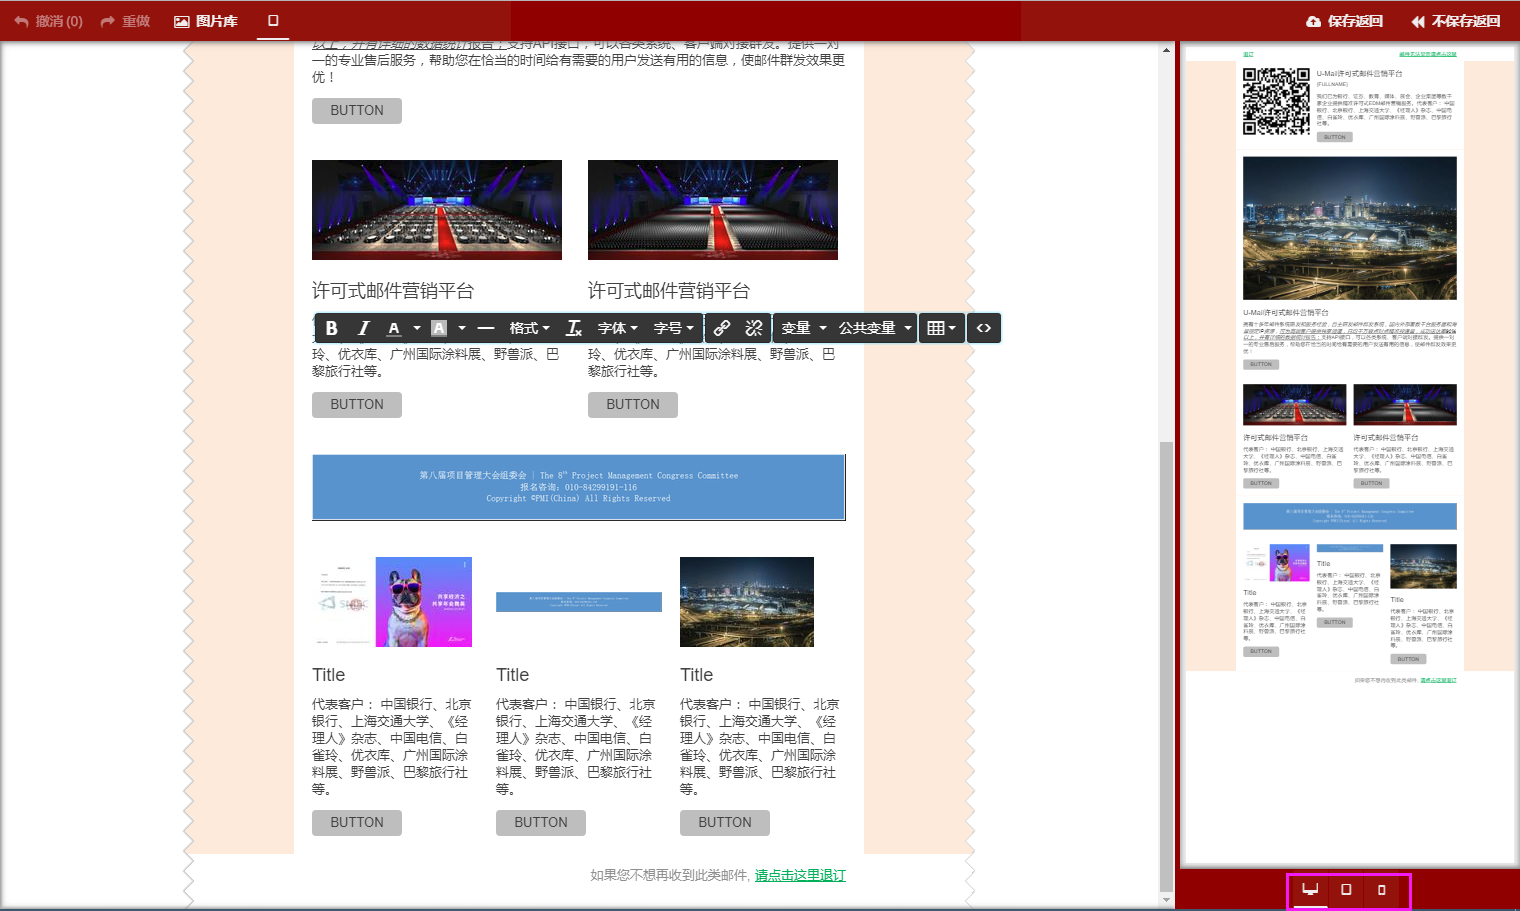Click 保存返回 to save and return
This screenshot has height=911, width=1520.
[1345, 21]
